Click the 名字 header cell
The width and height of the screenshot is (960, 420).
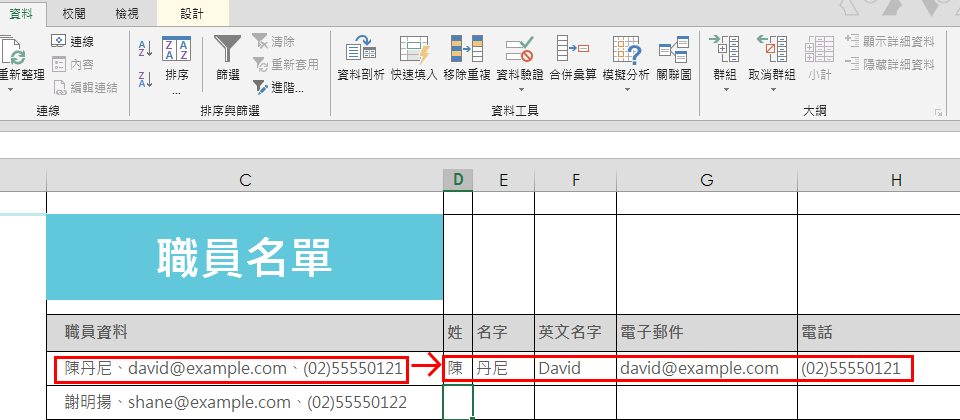click(x=503, y=332)
